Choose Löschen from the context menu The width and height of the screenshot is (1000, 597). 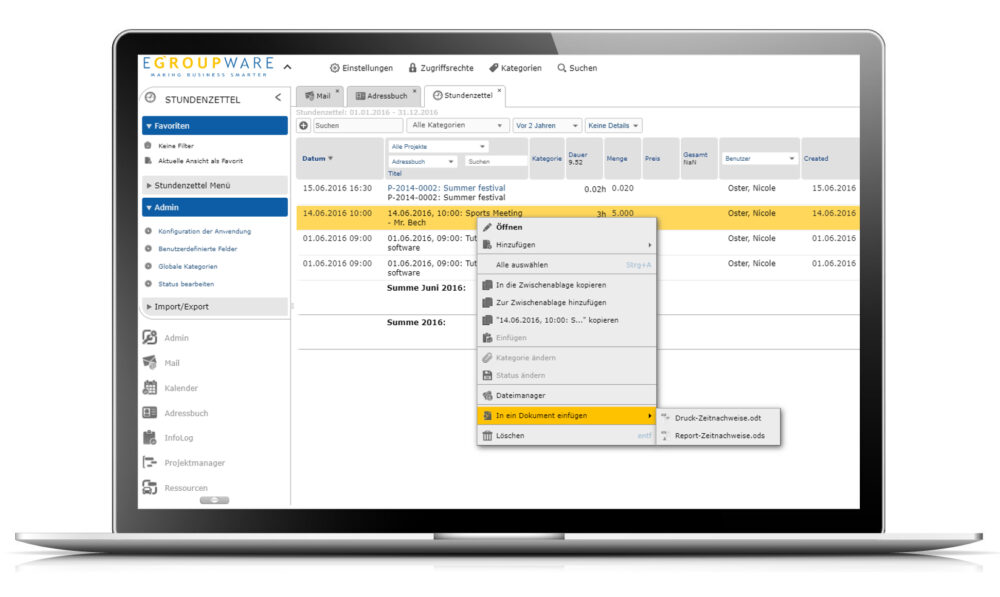pos(509,436)
